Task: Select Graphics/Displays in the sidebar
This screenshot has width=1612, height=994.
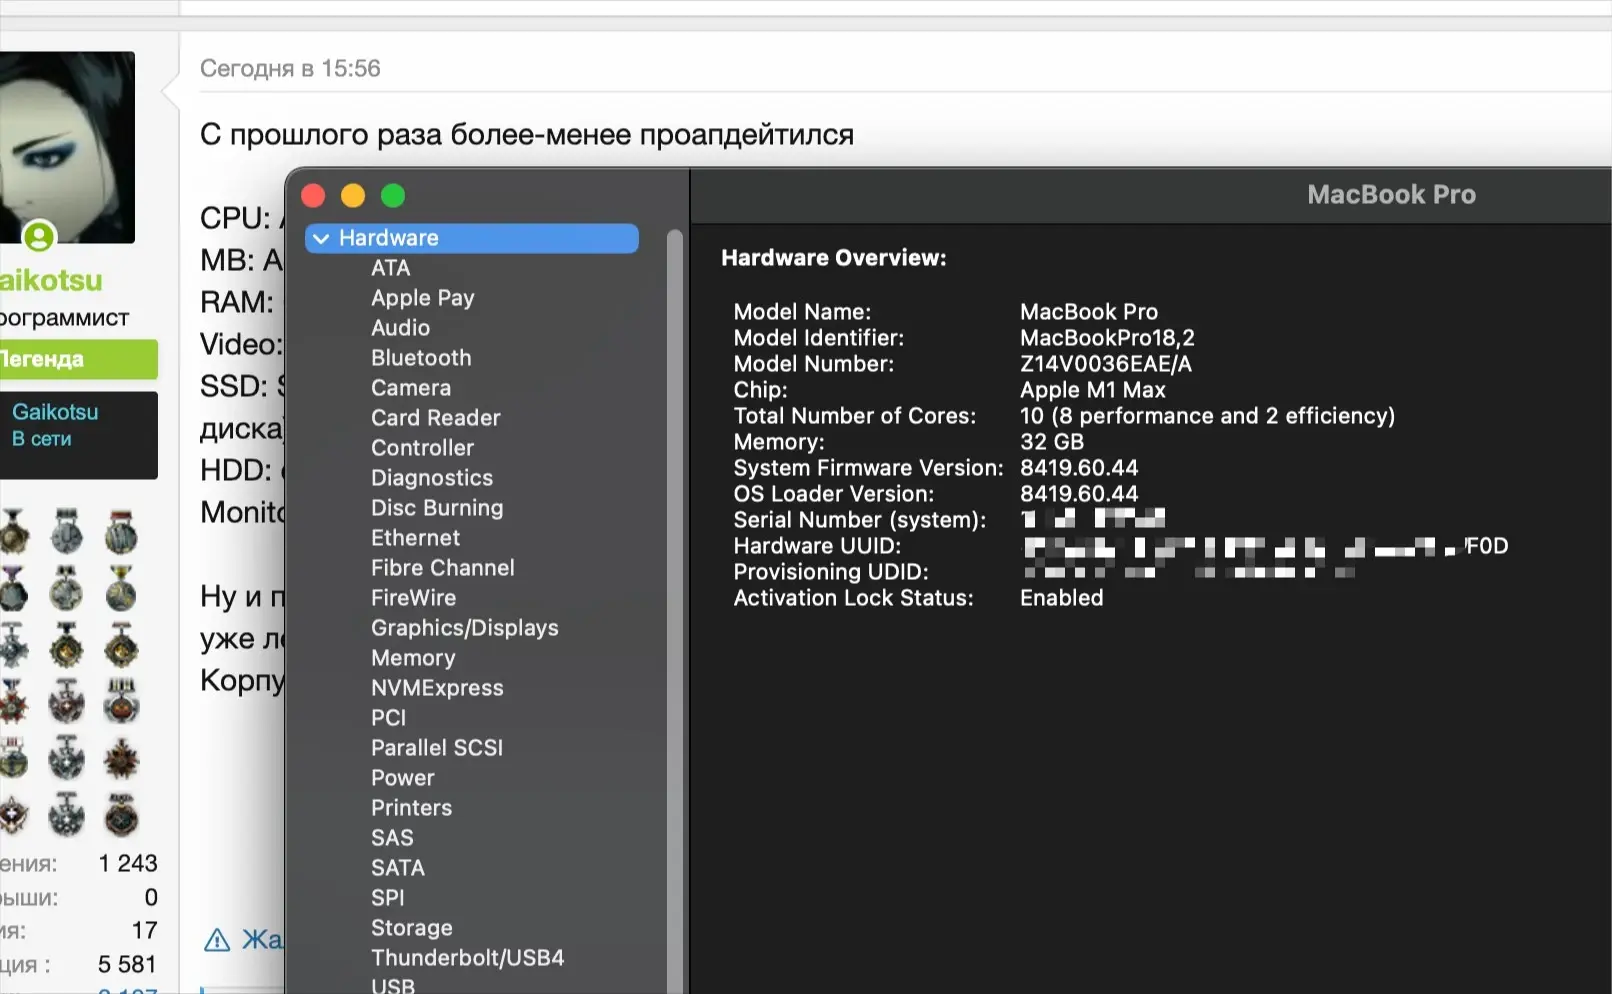Action: click(465, 628)
